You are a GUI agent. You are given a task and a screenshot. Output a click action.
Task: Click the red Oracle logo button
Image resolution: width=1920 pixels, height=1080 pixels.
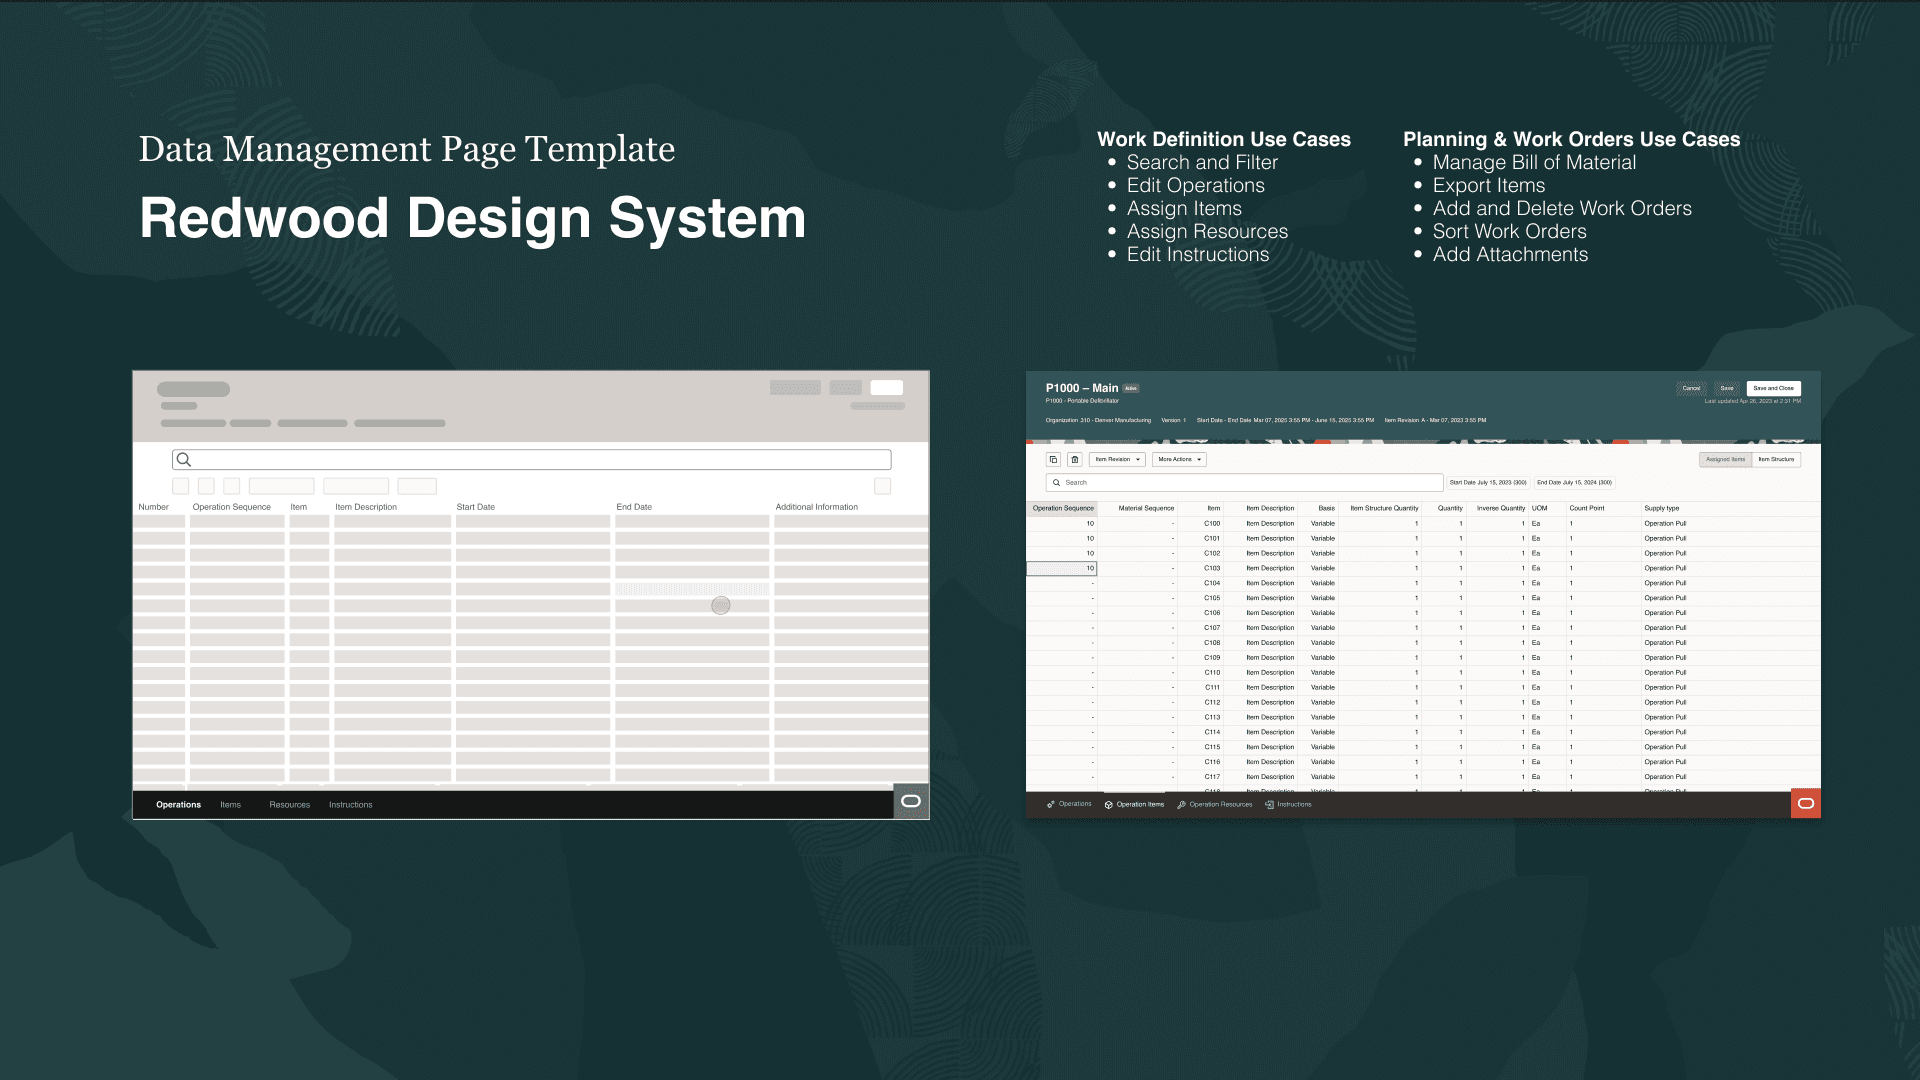(1805, 804)
